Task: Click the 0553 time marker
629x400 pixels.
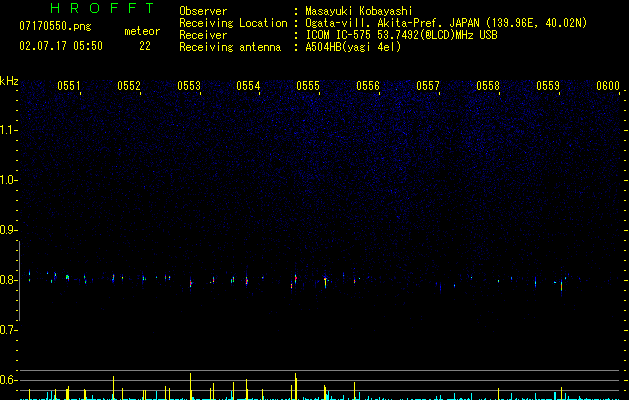Action: pos(189,86)
